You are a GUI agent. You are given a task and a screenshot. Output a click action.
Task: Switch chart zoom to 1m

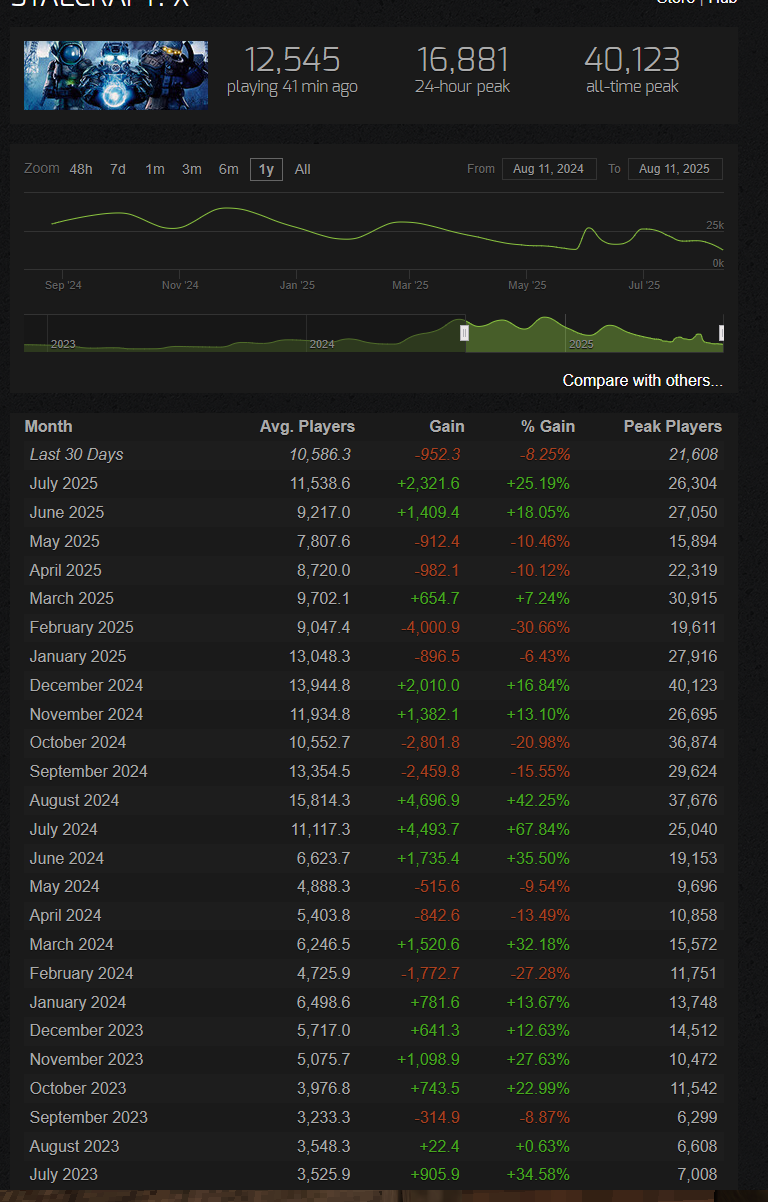click(155, 169)
